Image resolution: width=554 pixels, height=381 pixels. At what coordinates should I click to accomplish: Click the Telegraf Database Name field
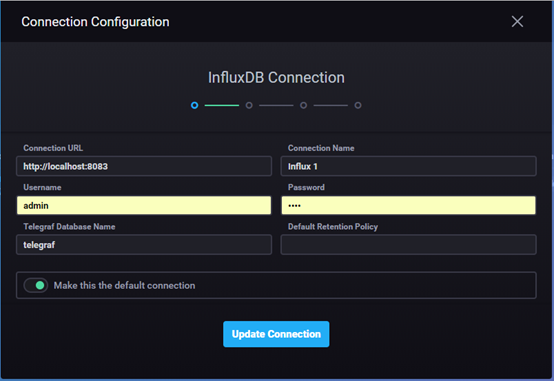[144, 245]
